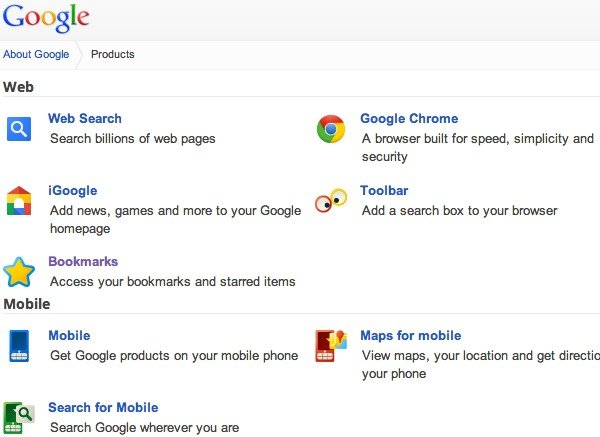Open the Toolbar link
Screen dimensions: 600x437
pyautogui.click(x=384, y=191)
